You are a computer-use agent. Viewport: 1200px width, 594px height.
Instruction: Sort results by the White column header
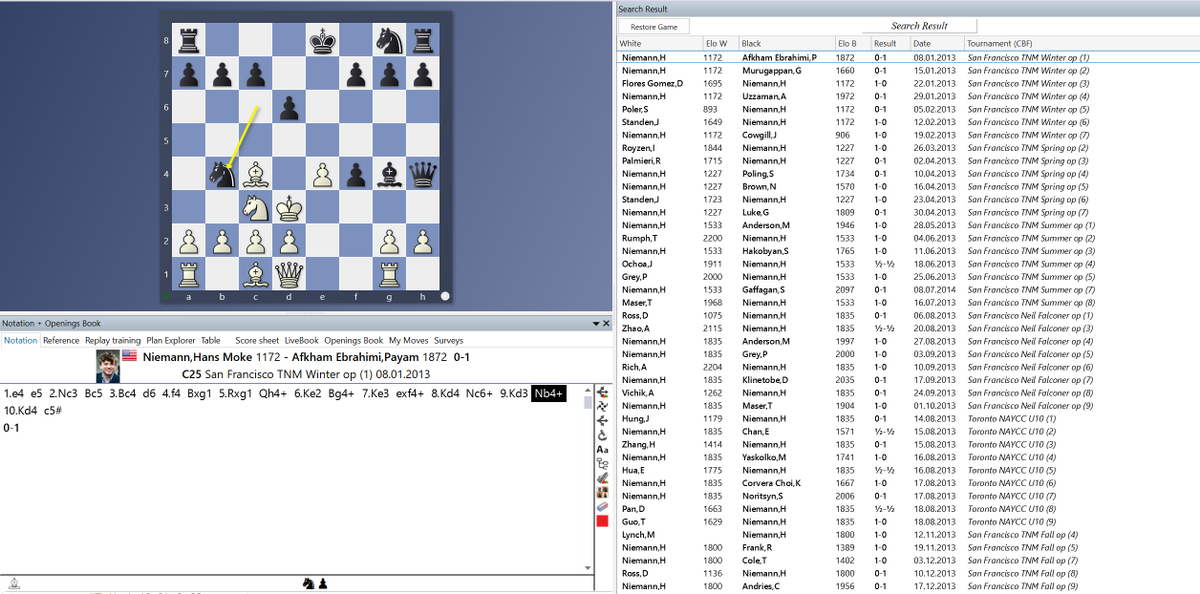[x=660, y=44]
